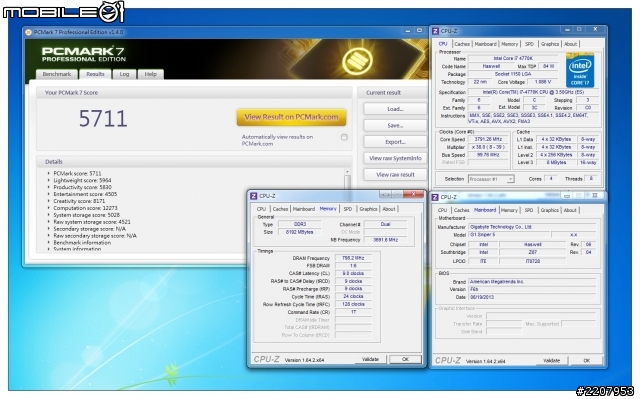Screen dimensions: 640x399
Task: Open Memory tab in CPU-Z processor window
Action: click(509, 44)
